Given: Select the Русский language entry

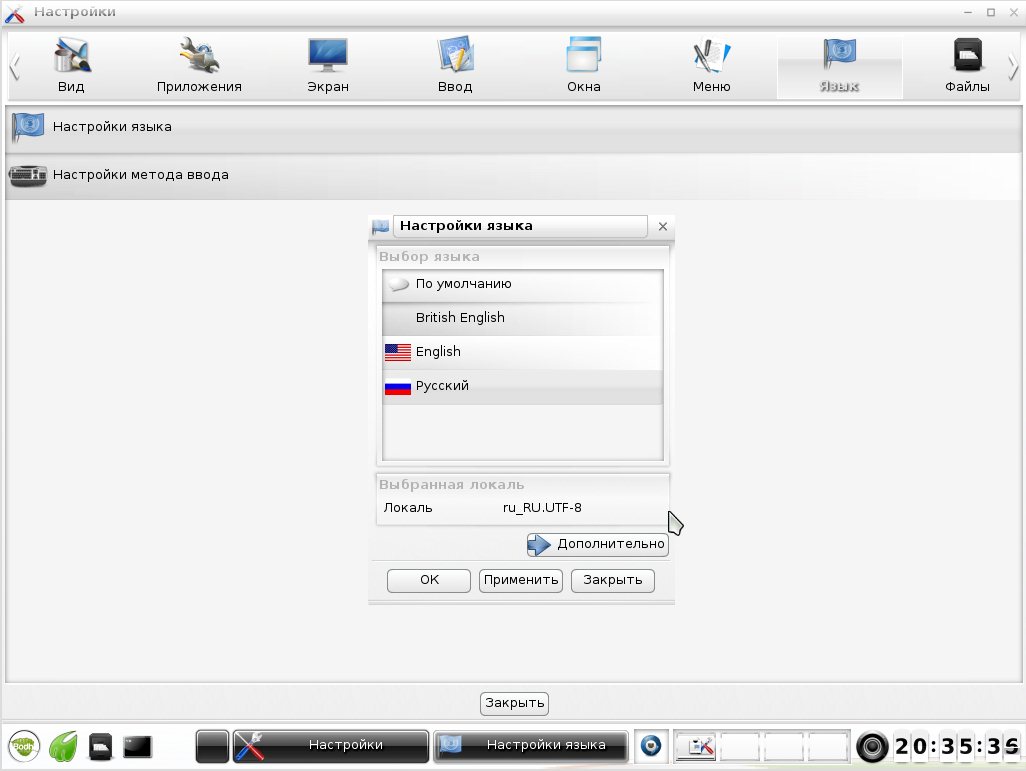Looking at the screenshot, I should [x=442, y=386].
